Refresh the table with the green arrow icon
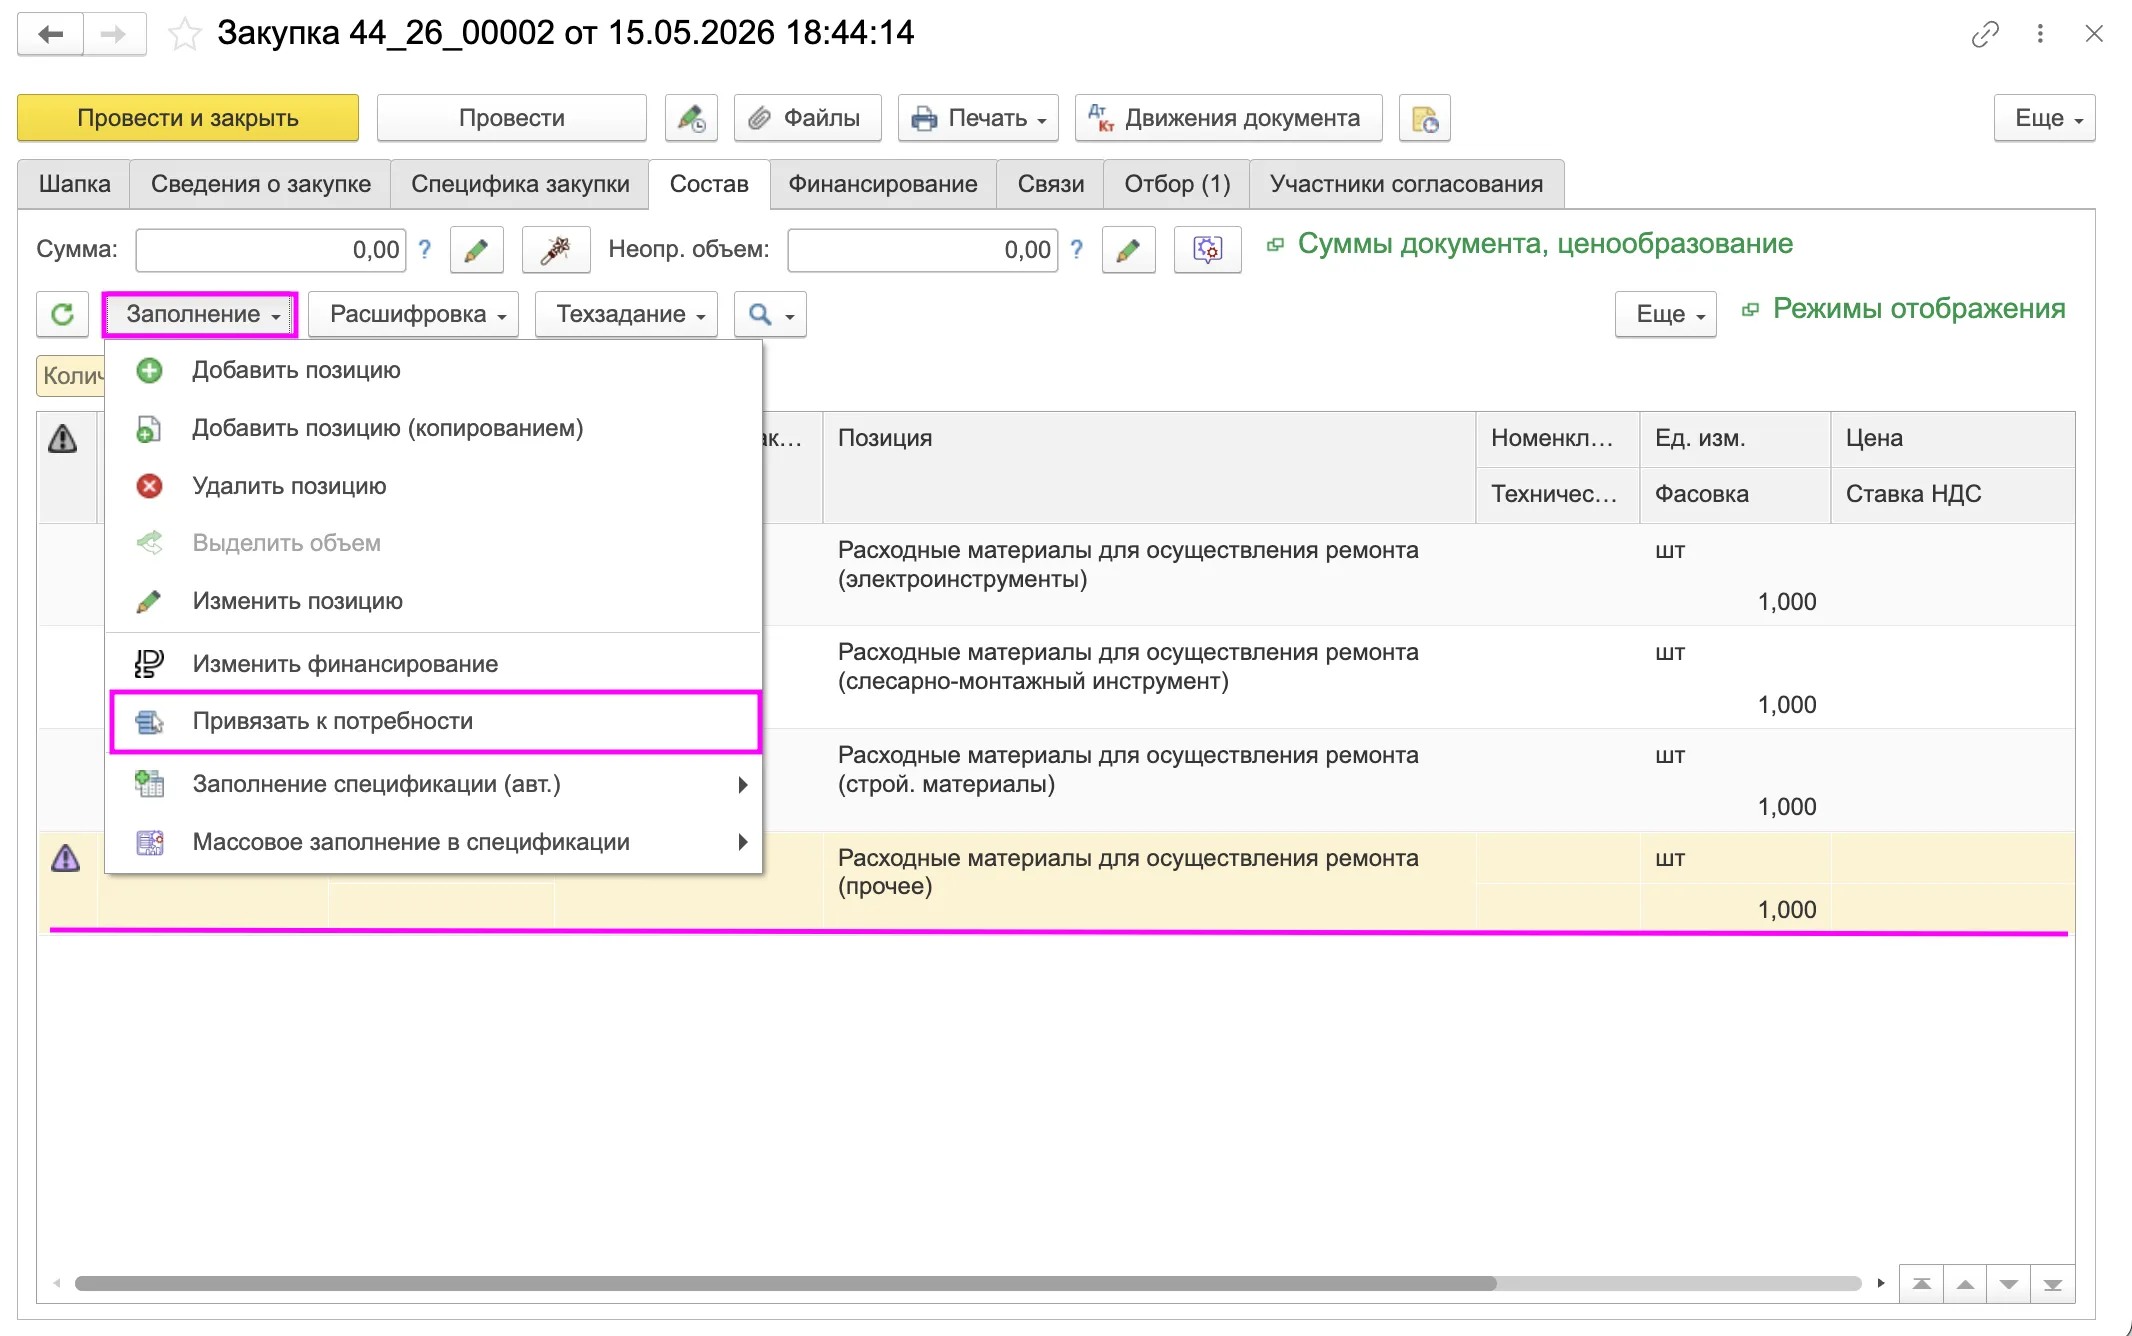2132x1336 pixels. pyautogui.click(x=62, y=314)
